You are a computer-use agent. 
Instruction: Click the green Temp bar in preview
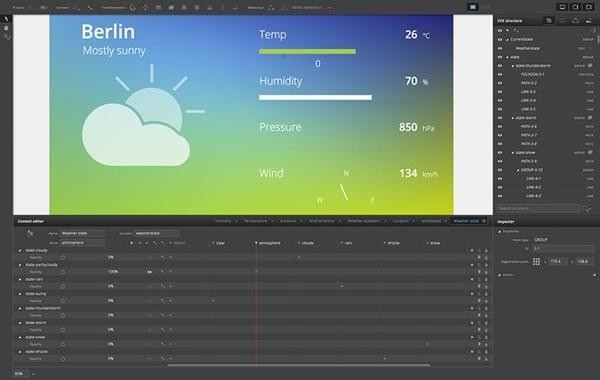[x=307, y=51]
